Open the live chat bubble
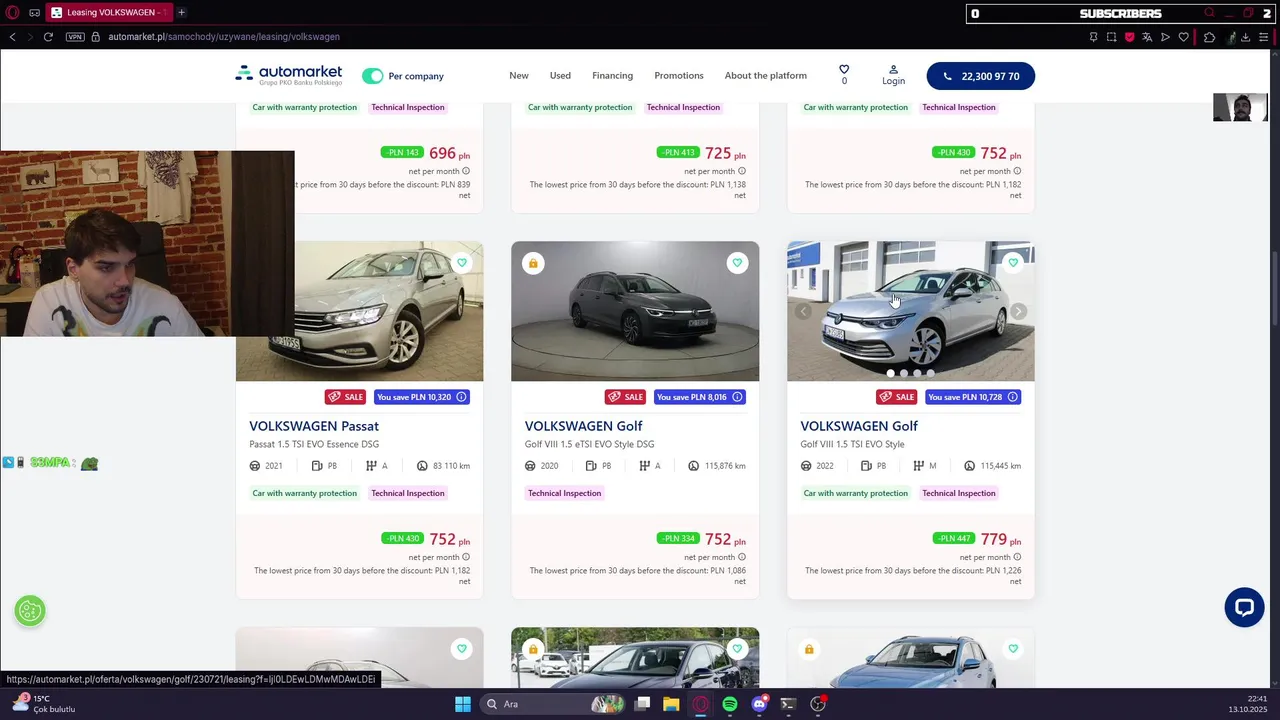1280x720 pixels. (1244, 607)
